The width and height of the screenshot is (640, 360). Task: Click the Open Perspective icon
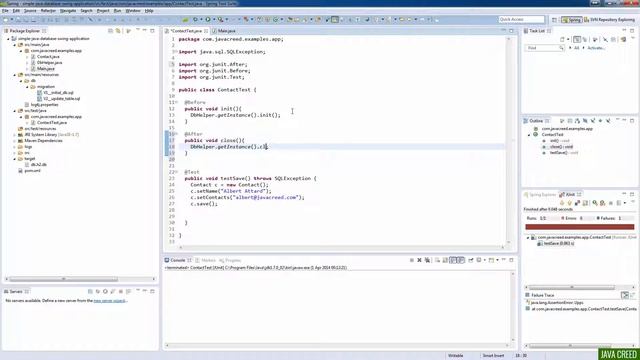(554, 20)
